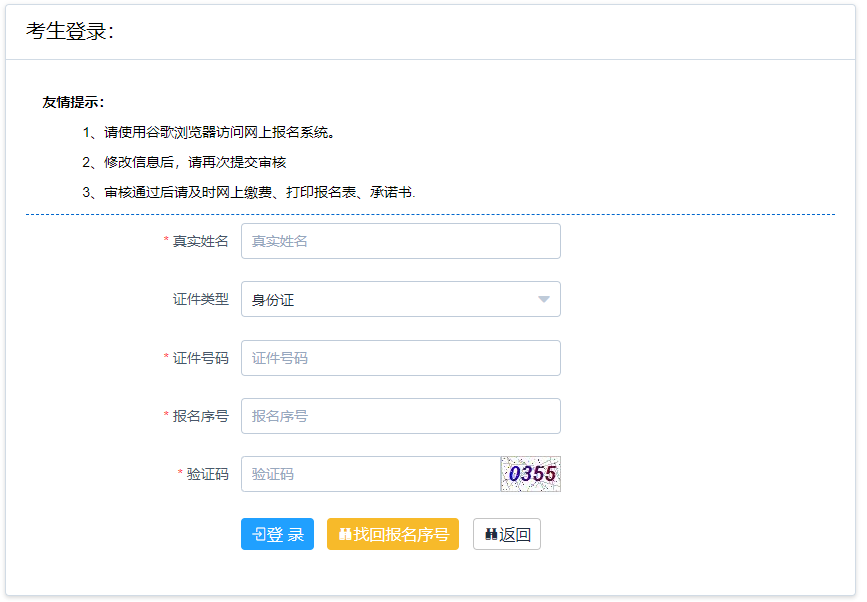
Task: Click the dropdown arrow in 证件类型 box
Action: pyautogui.click(x=543, y=299)
